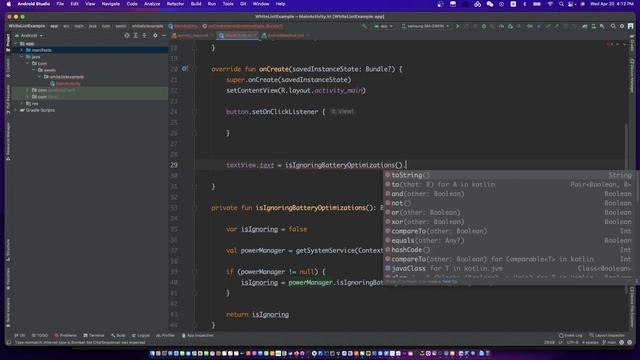Open the Build tool window at bottom
This screenshot has height=360, width=640.
coord(118,336)
